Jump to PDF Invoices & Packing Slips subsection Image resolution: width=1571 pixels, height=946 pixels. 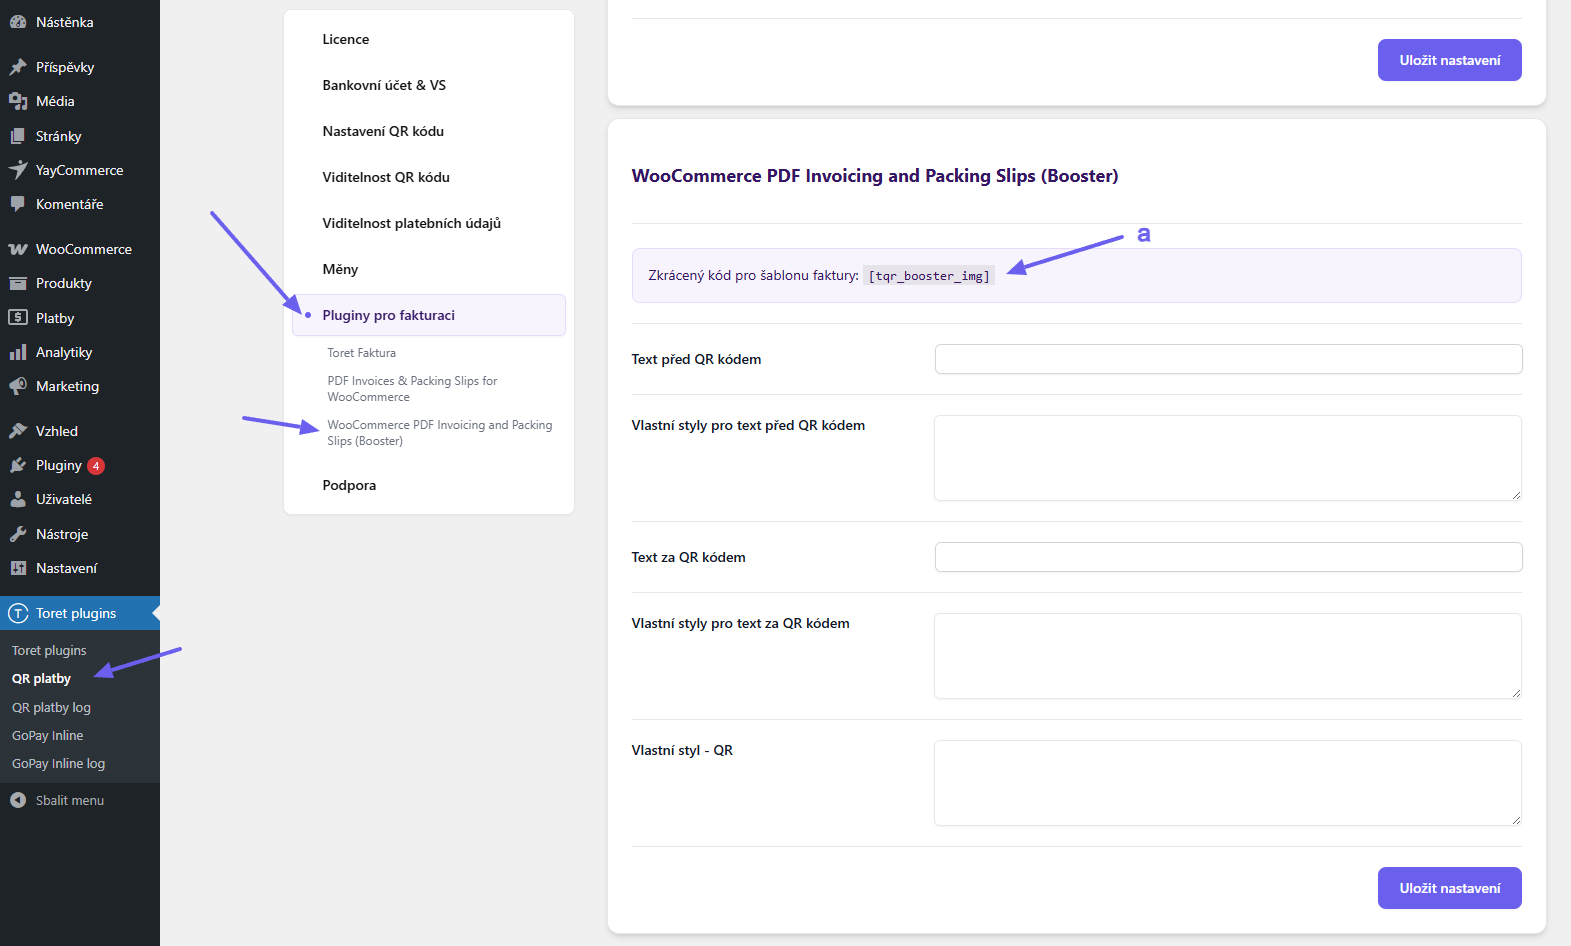412,389
